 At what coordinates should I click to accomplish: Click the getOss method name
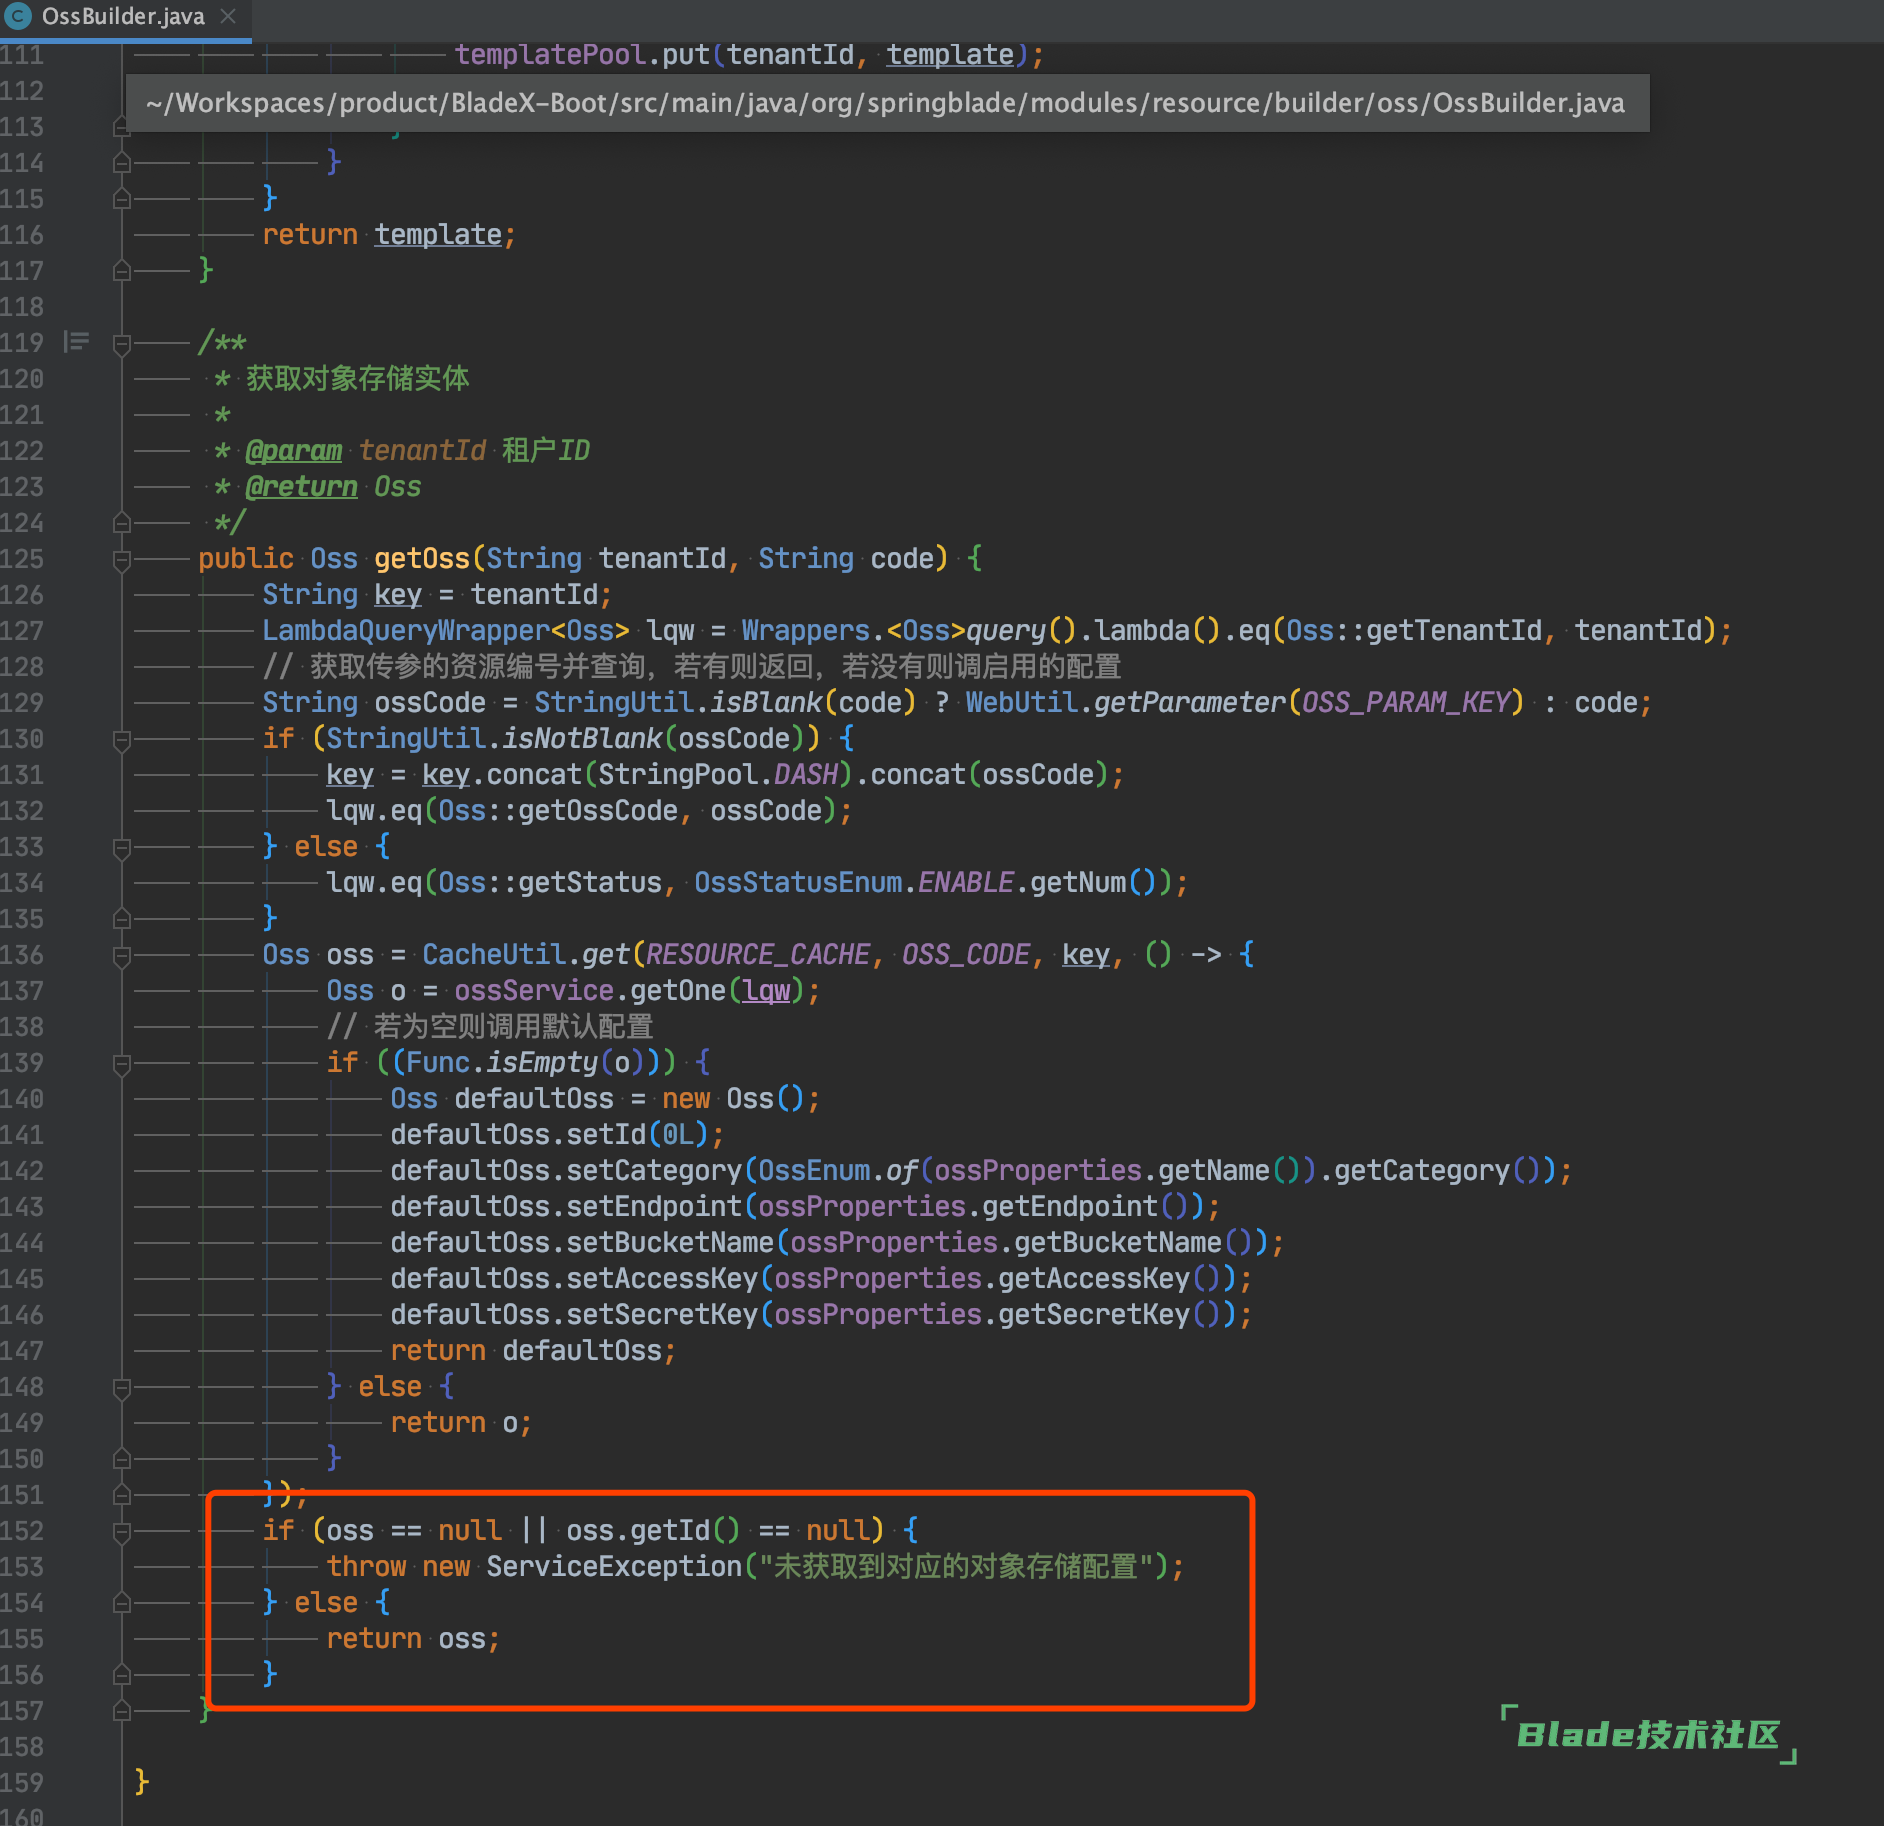click(422, 559)
